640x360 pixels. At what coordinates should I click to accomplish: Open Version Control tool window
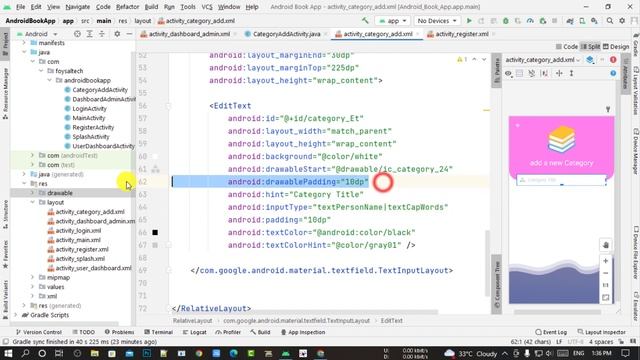pos(38,332)
